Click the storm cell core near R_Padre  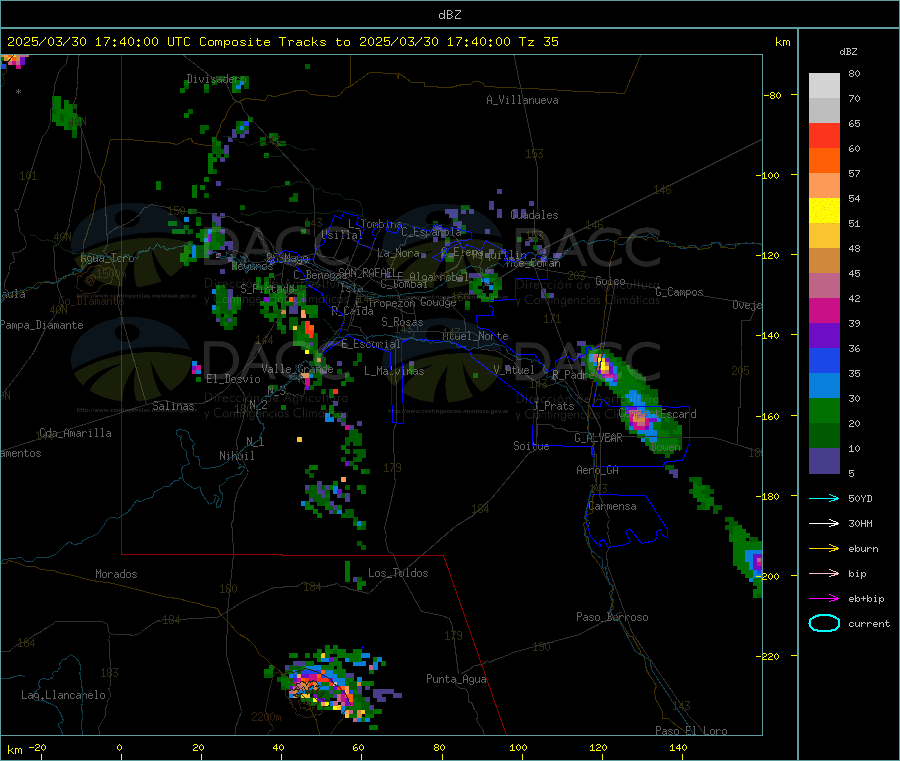tap(603, 365)
